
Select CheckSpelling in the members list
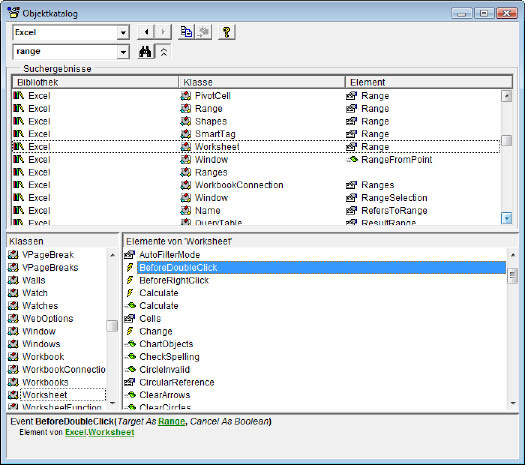[x=169, y=357]
